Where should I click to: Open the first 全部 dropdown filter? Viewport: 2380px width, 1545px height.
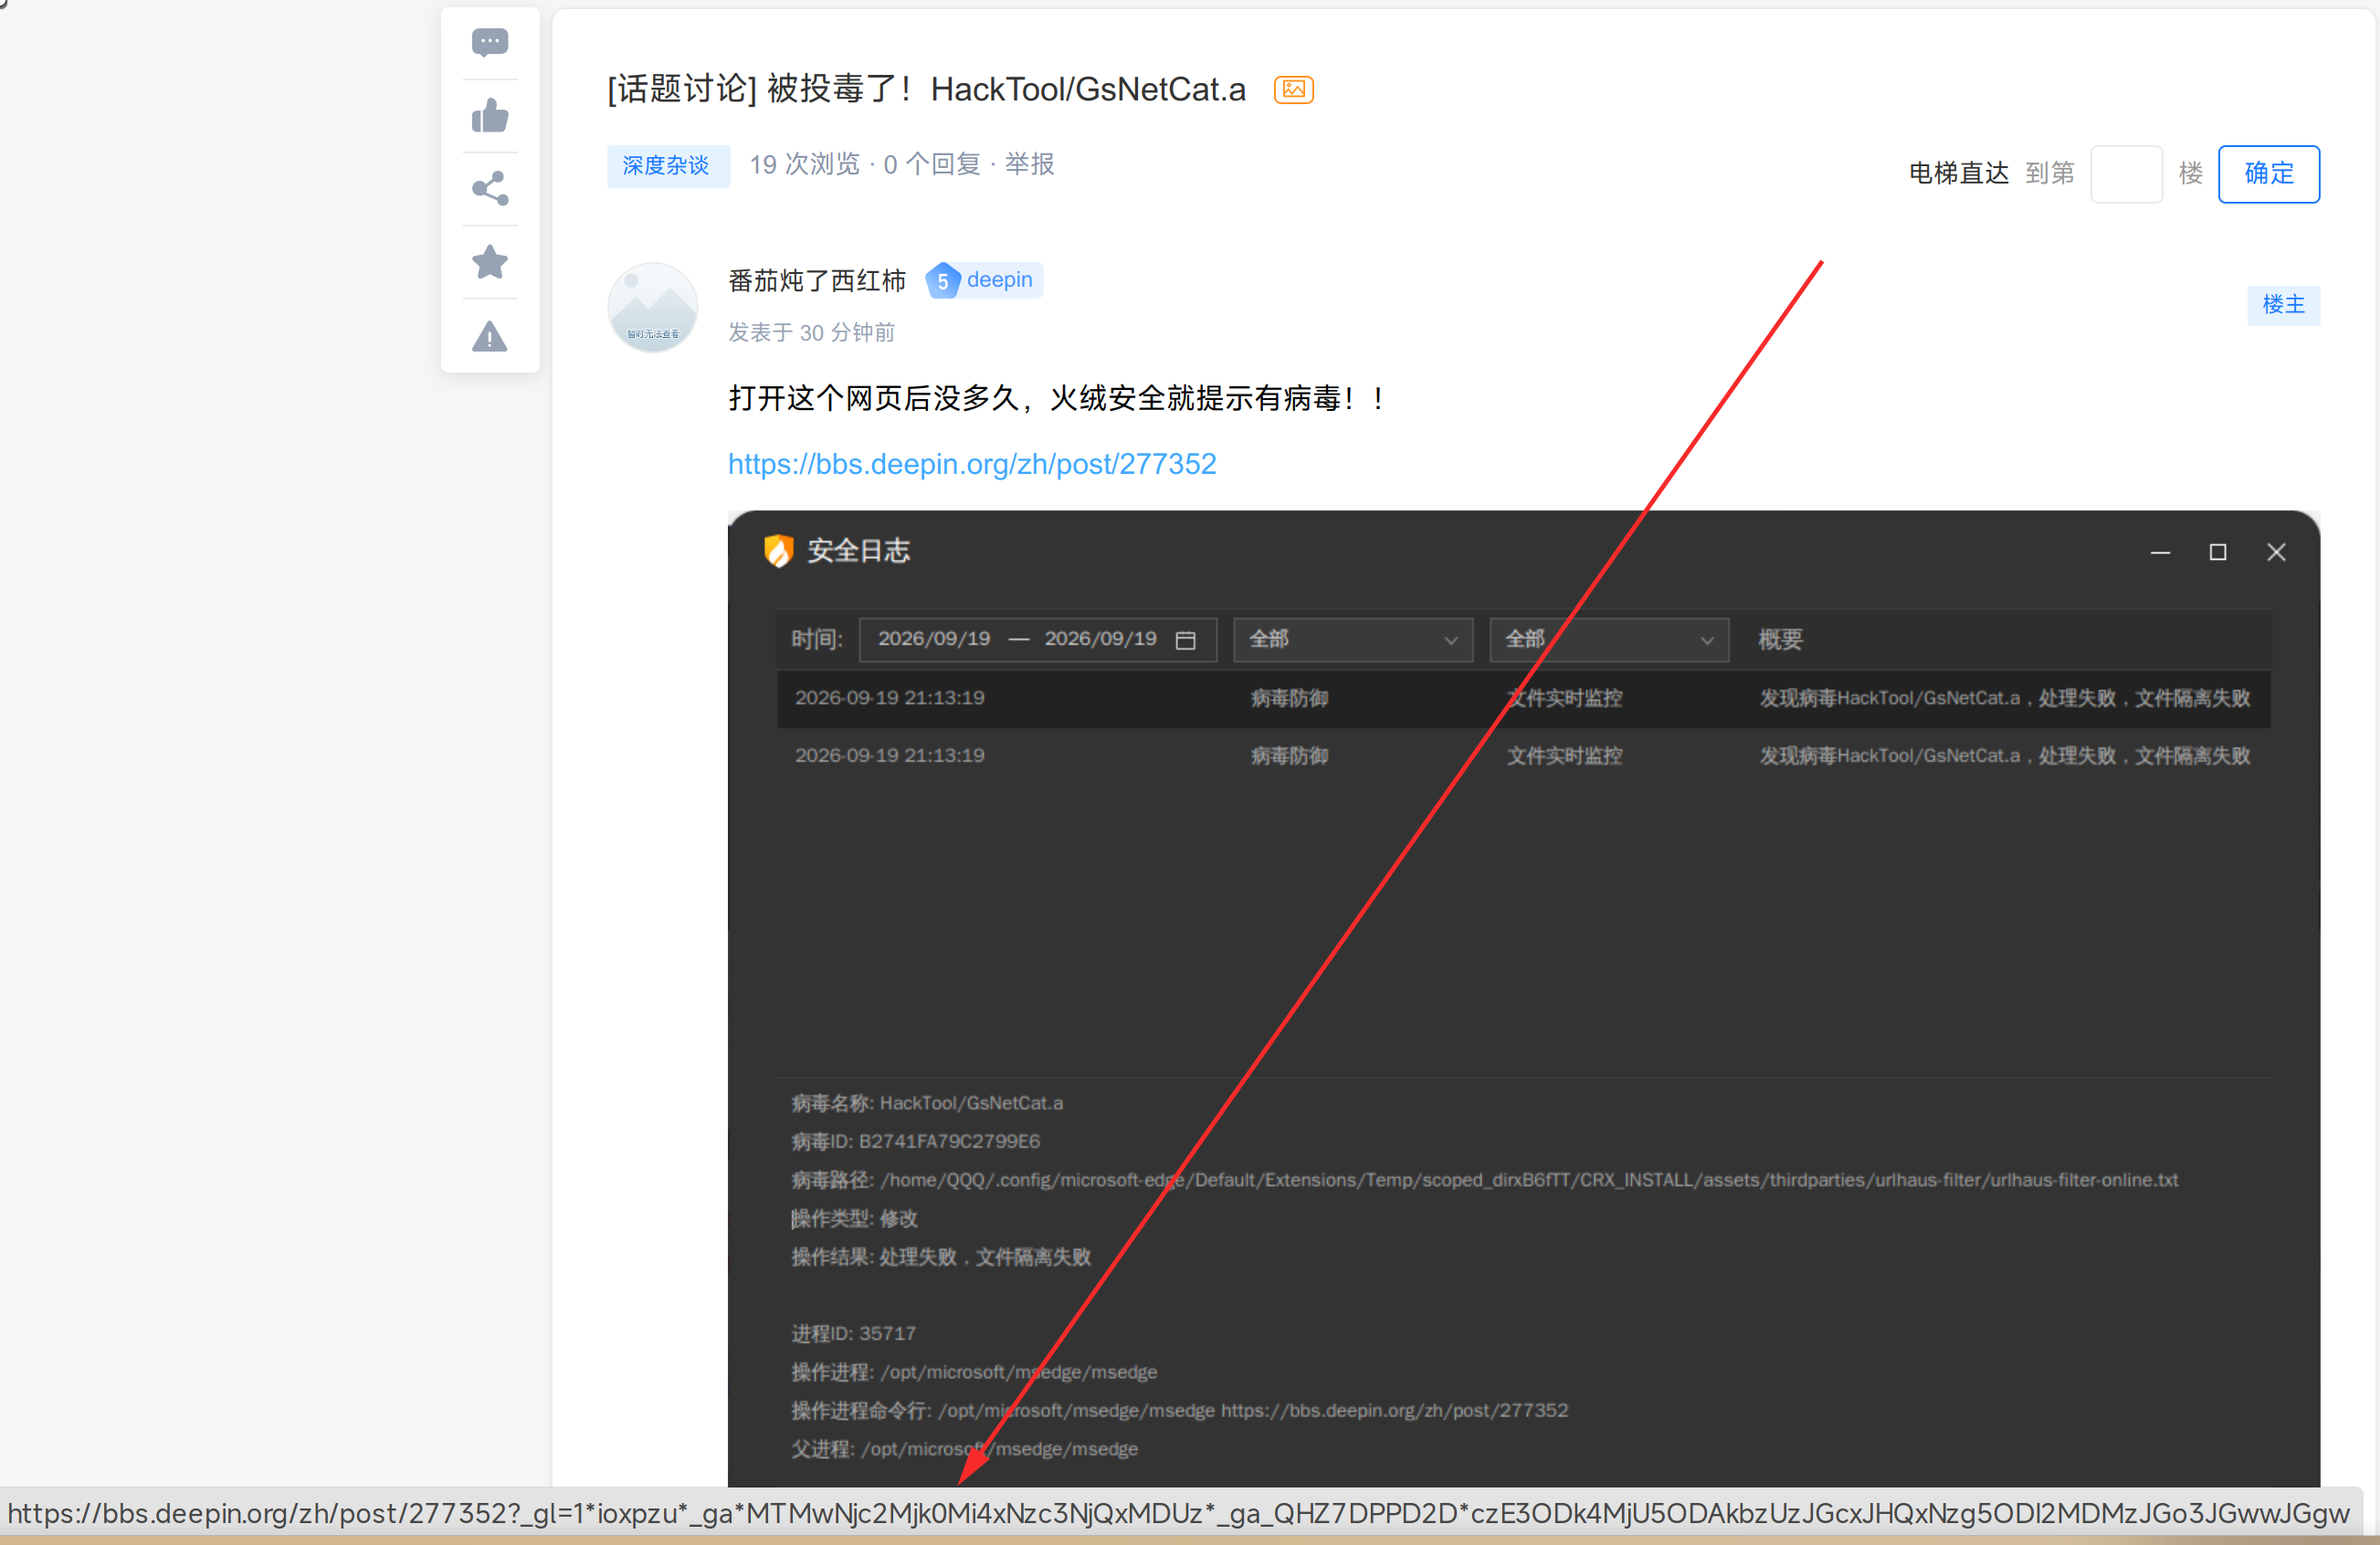point(1353,640)
